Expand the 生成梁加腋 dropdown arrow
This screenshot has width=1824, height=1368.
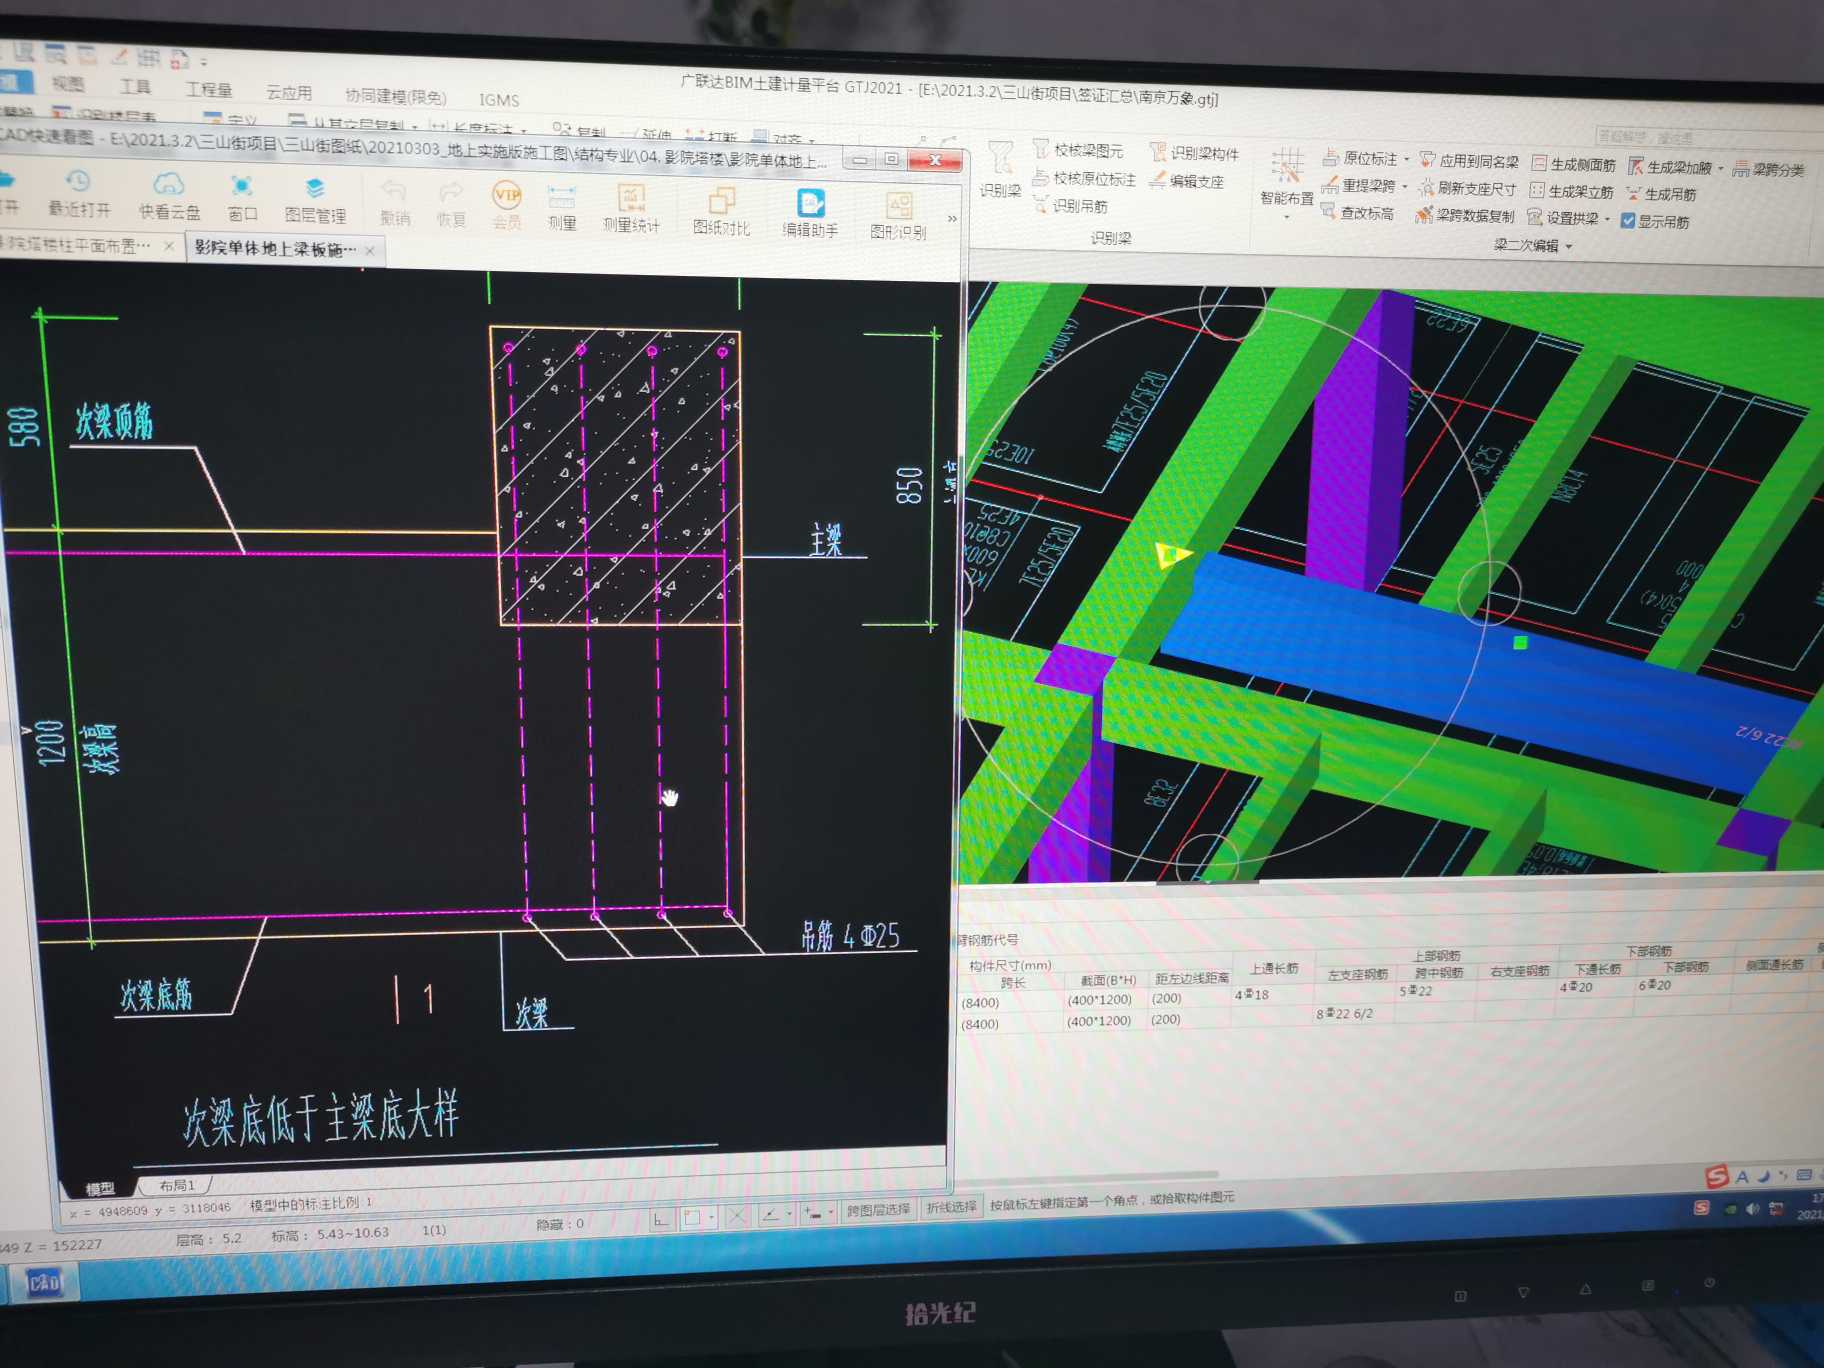pyautogui.click(x=1721, y=168)
